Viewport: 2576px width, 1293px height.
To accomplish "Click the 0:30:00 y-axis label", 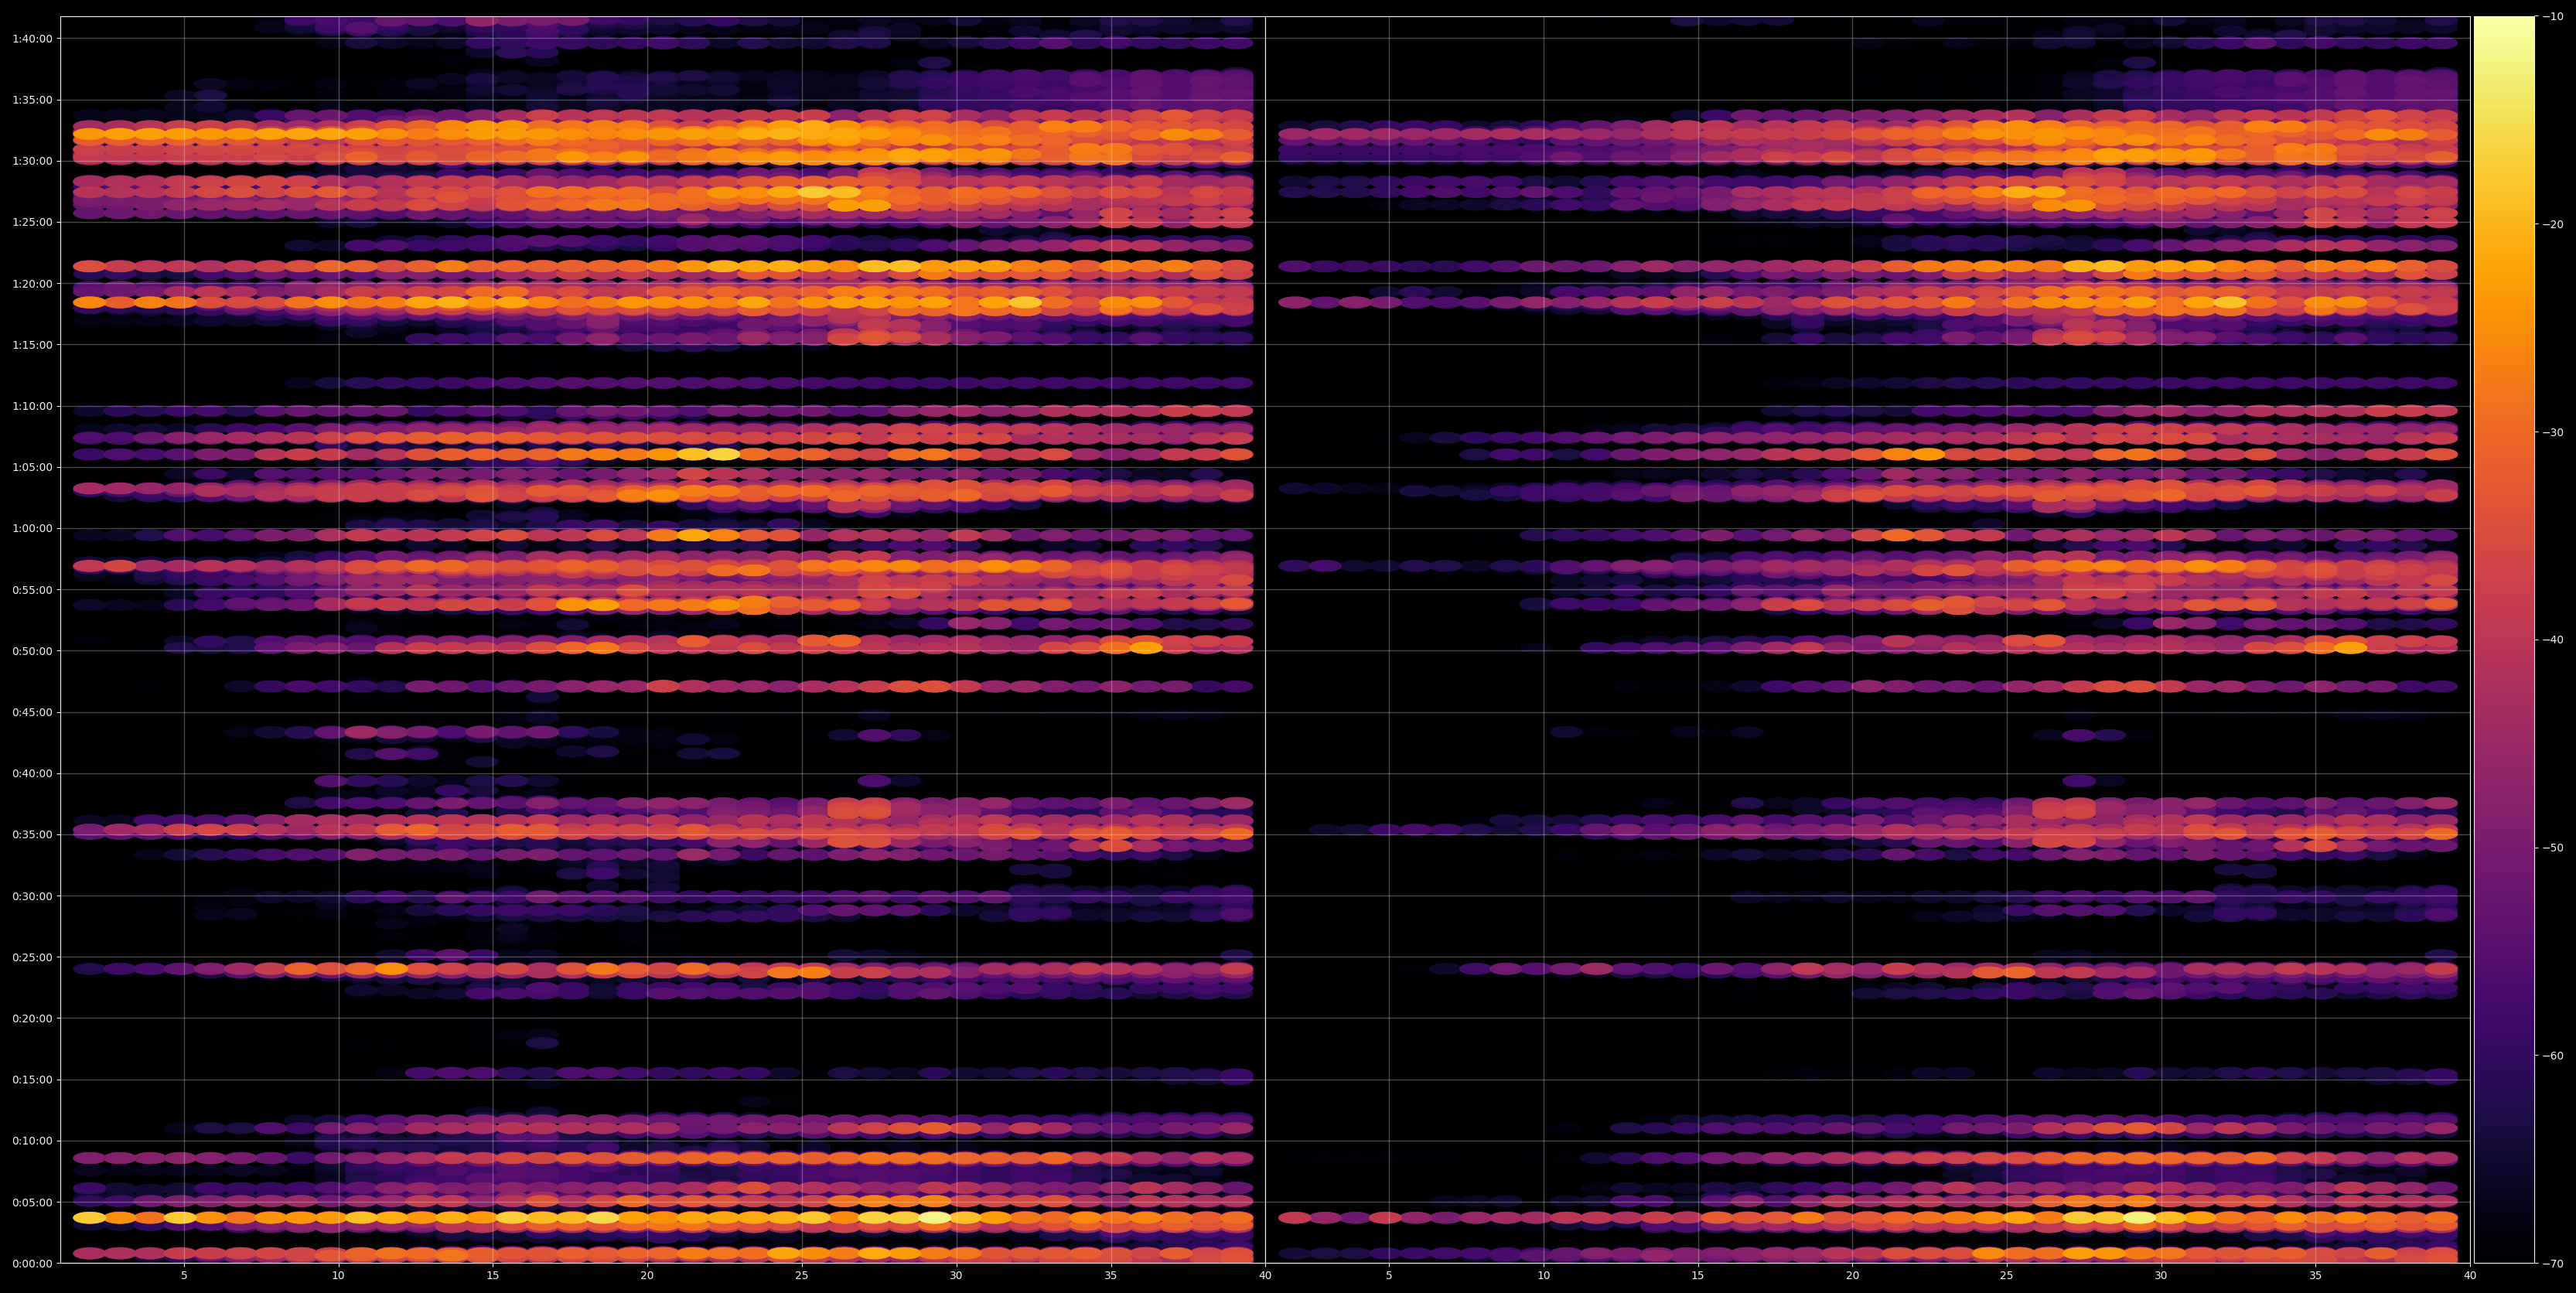I will coord(32,896).
